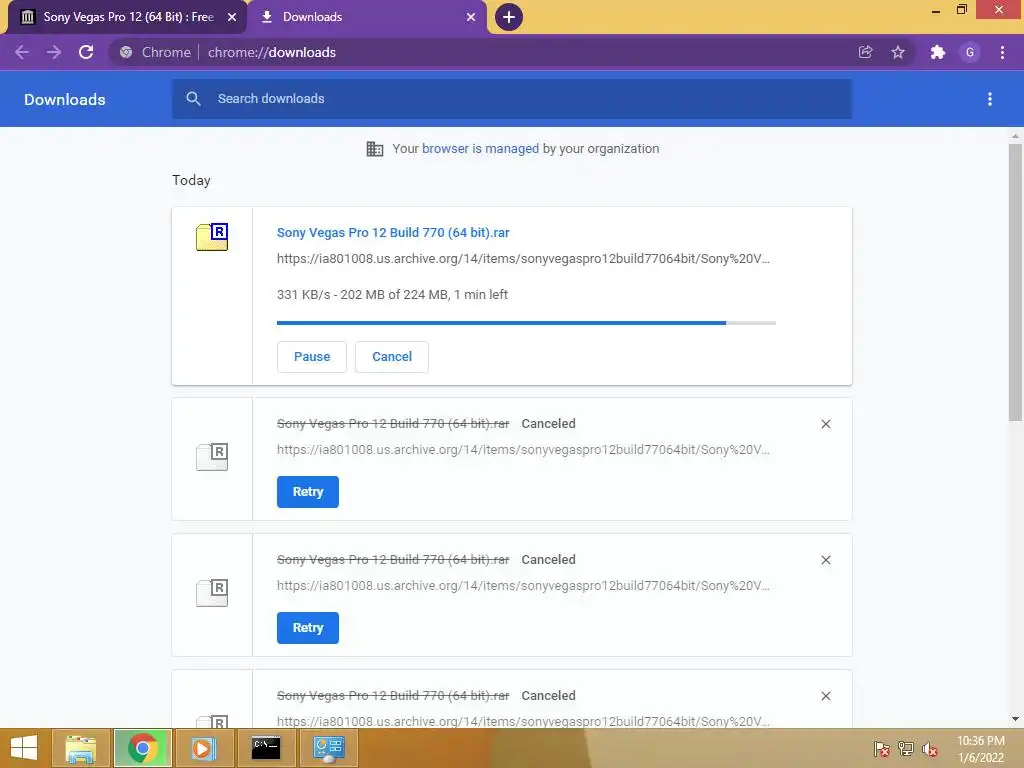Click the greyed RAR icon of first canceled download

(212, 456)
